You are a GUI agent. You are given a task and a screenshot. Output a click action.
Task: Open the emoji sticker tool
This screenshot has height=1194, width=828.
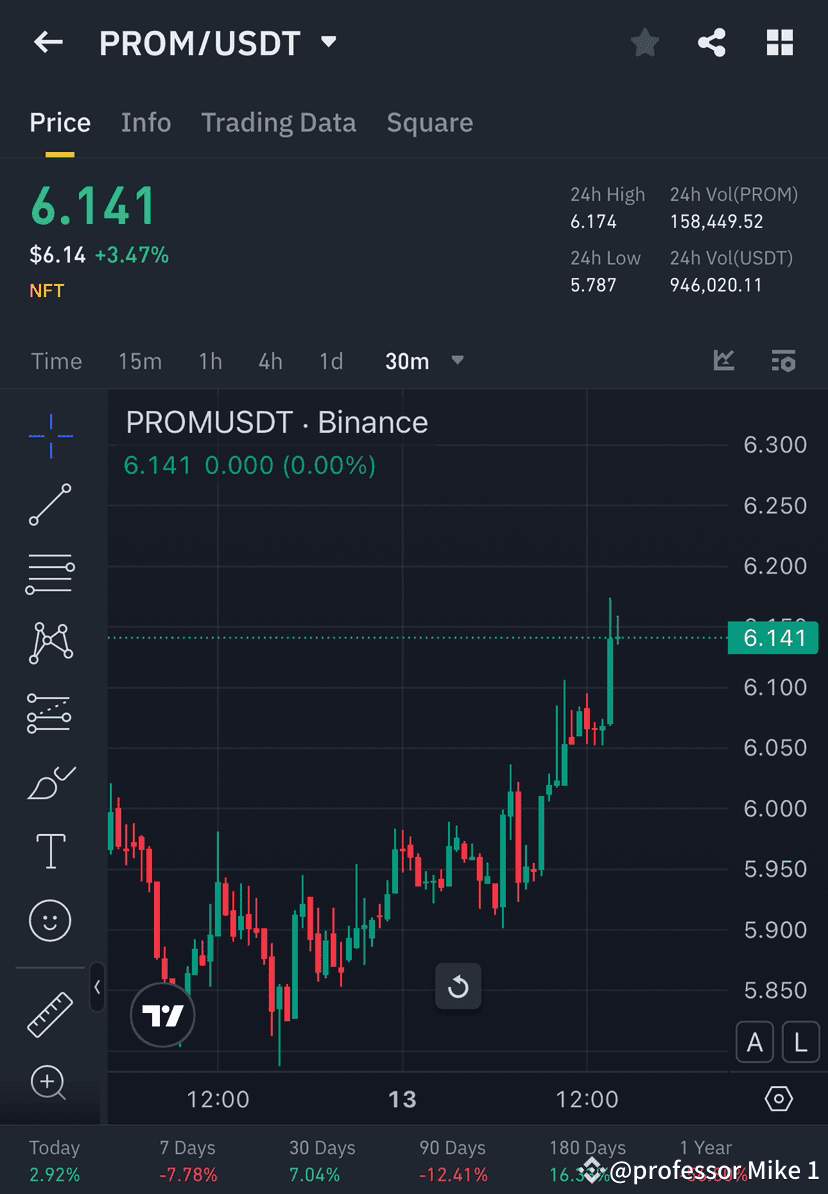(50, 920)
